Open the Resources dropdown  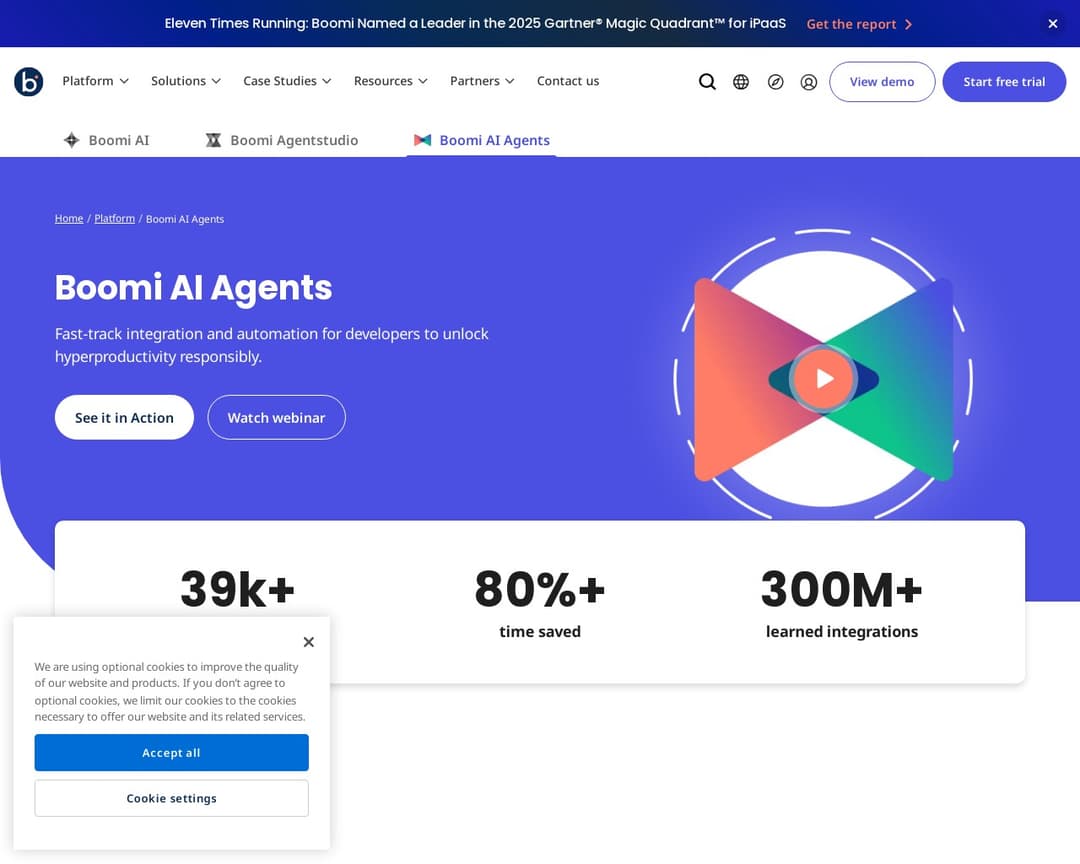(x=390, y=81)
